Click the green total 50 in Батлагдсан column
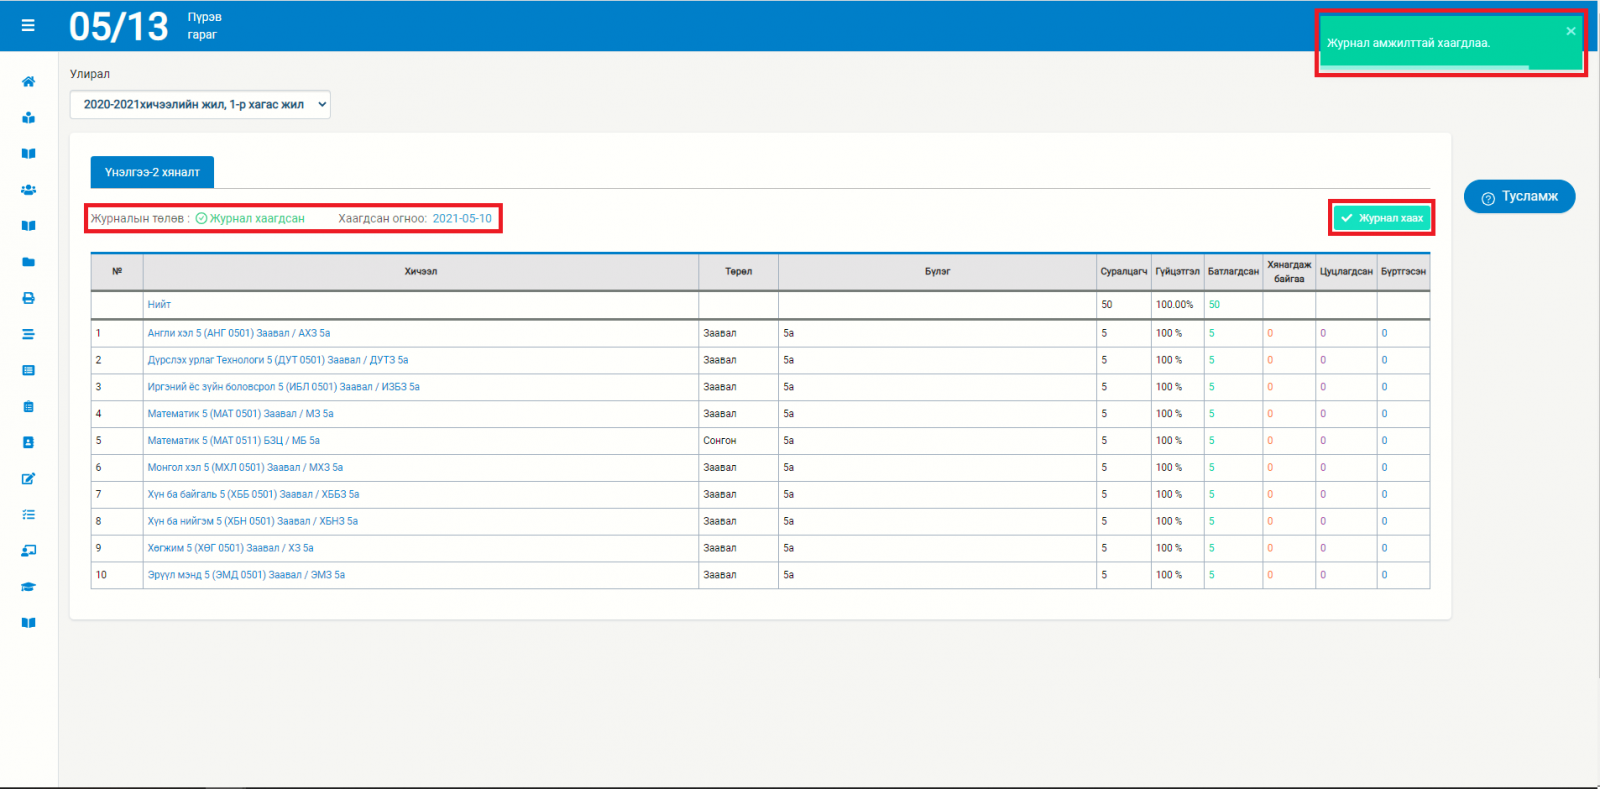The image size is (1600, 789). pos(1214,305)
